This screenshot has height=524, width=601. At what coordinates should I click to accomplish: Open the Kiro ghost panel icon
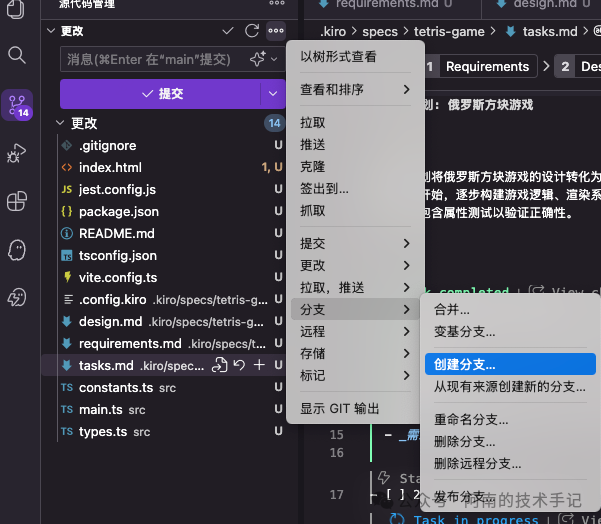pyautogui.click(x=17, y=250)
